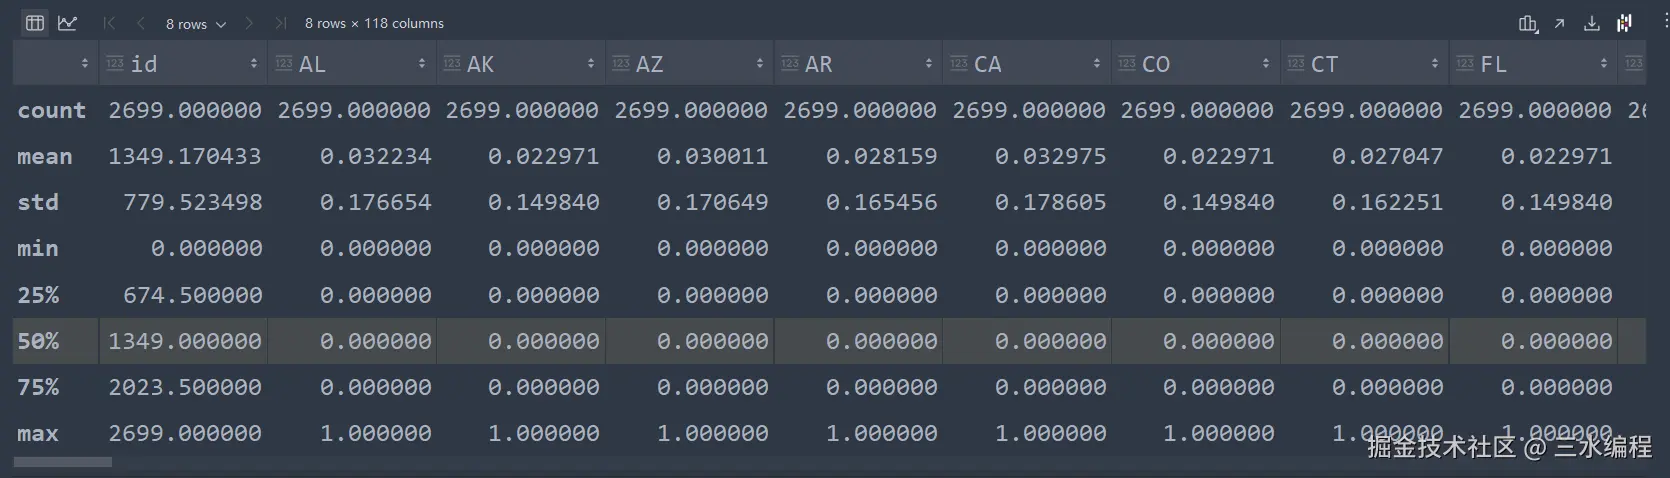Open table in separate tab arrow icon
Image resolution: width=1670 pixels, height=478 pixels.
point(1560,24)
